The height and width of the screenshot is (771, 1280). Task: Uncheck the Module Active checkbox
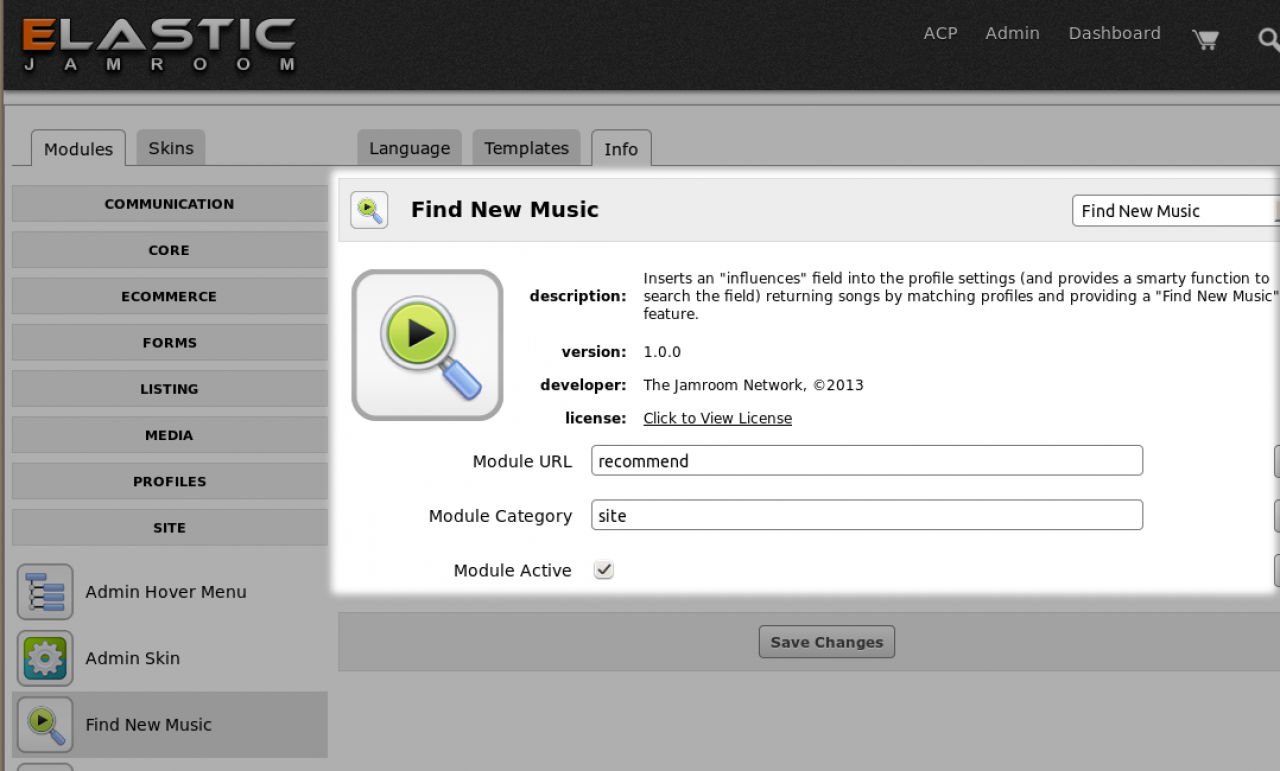point(603,570)
